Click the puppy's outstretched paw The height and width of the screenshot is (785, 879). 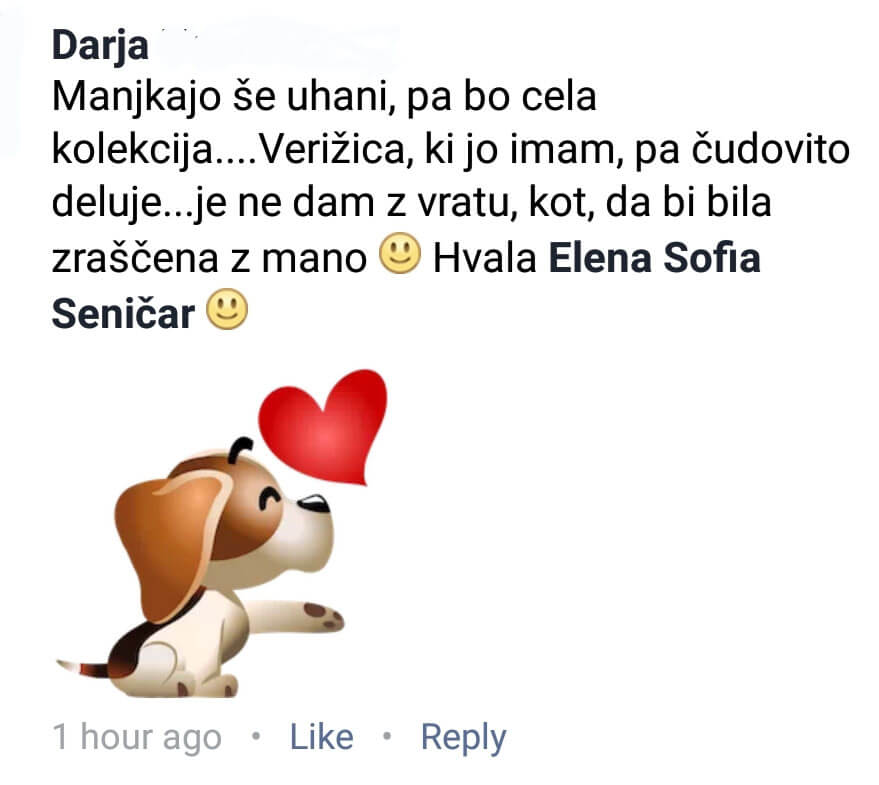coord(322,616)
